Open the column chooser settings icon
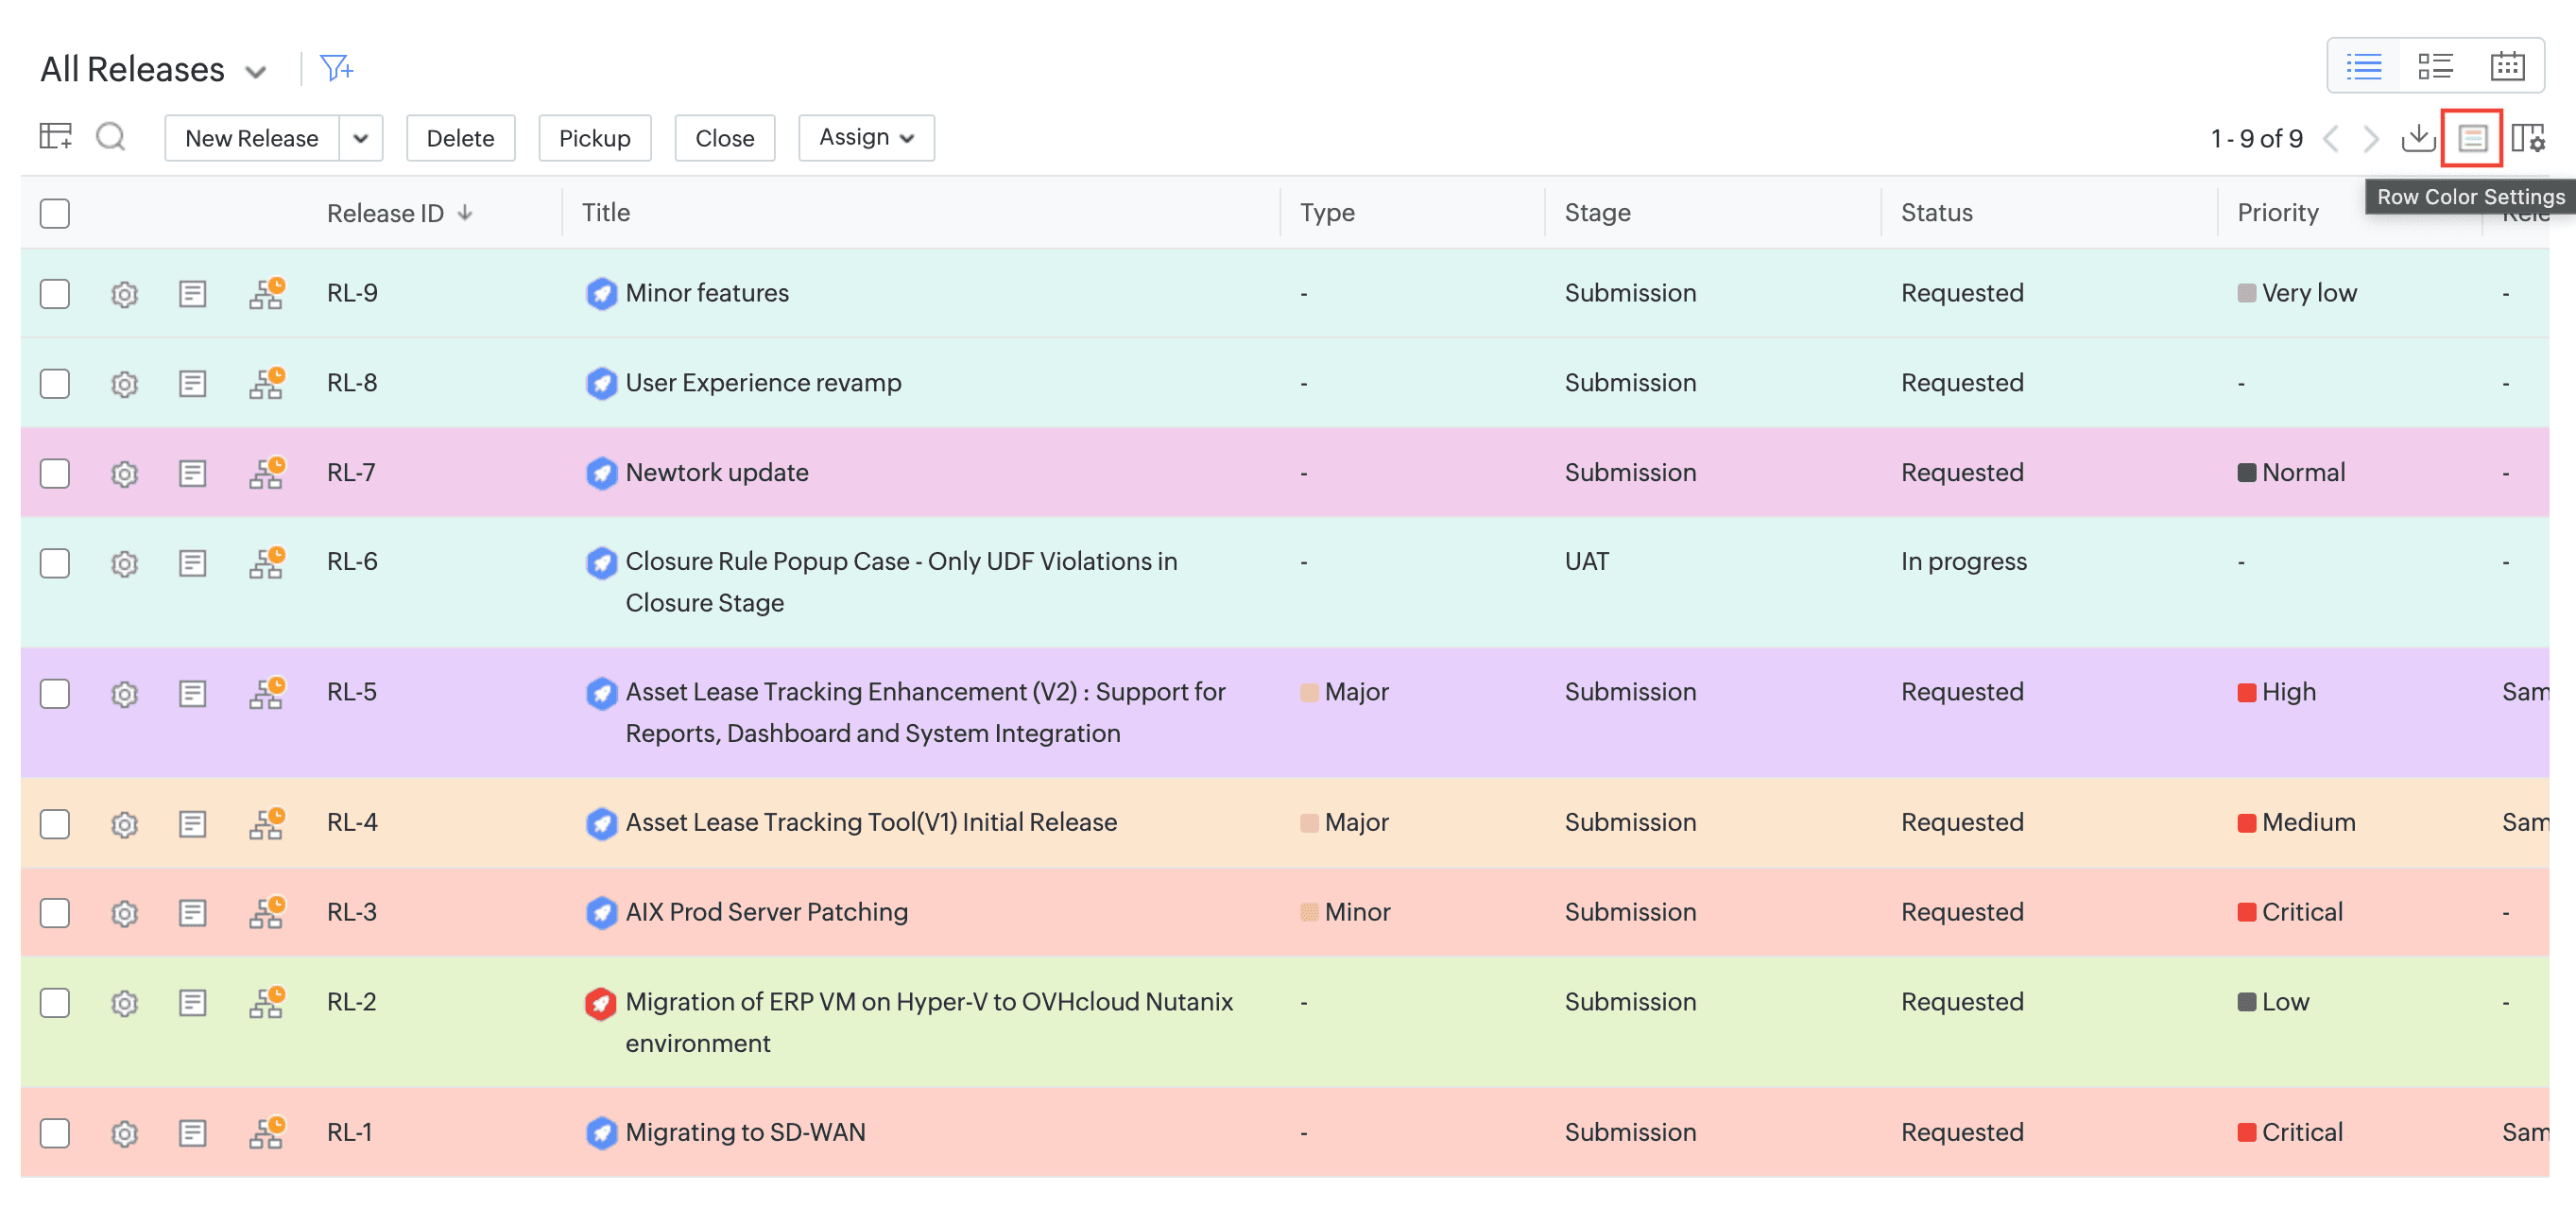This screenshot has height=1225, width=2576. click(x=2527, y=138)
